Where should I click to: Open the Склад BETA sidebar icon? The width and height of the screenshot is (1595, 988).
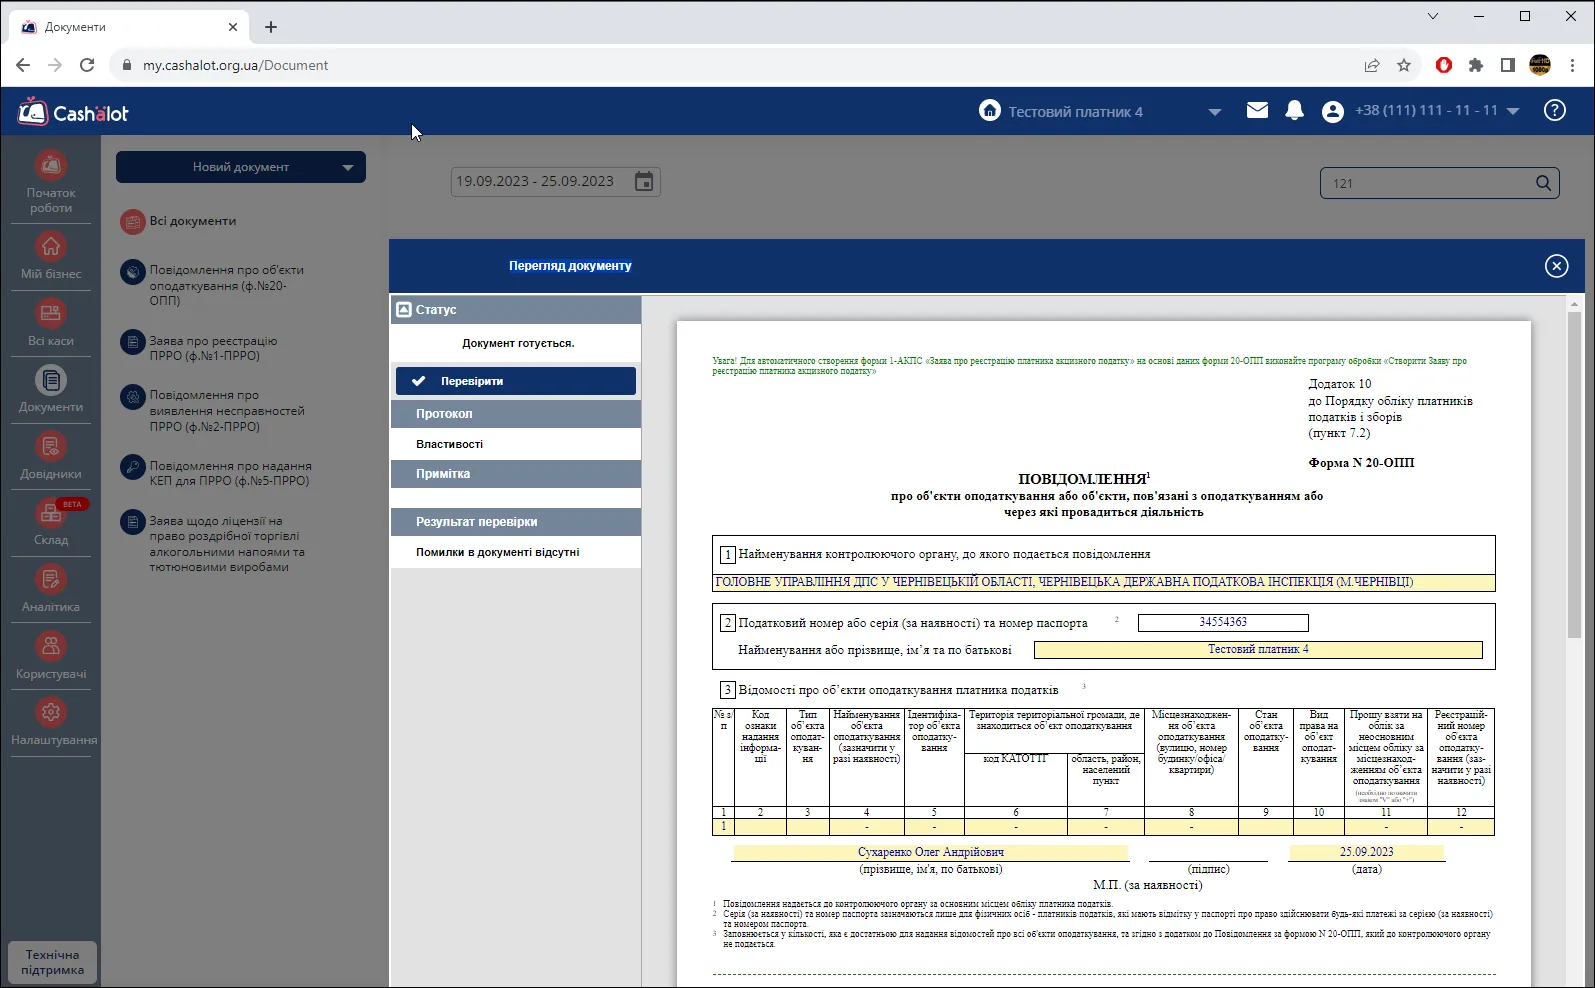[51, 513]
